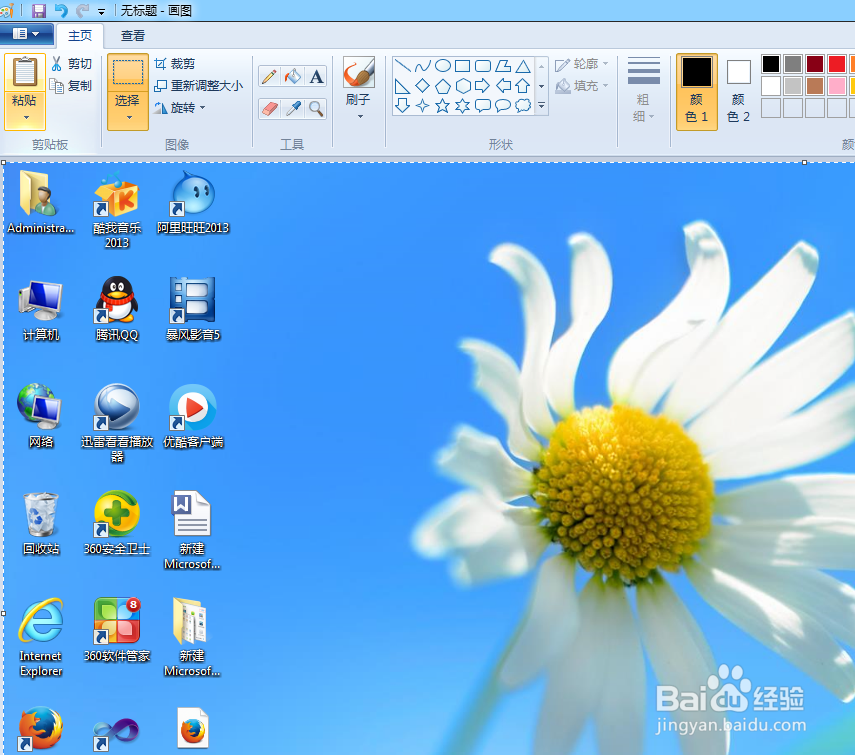Image resolution: width=855 pixels, height=755 pixels.
Task: Choose the Triangle shape
Action: (x=523, y=66)
